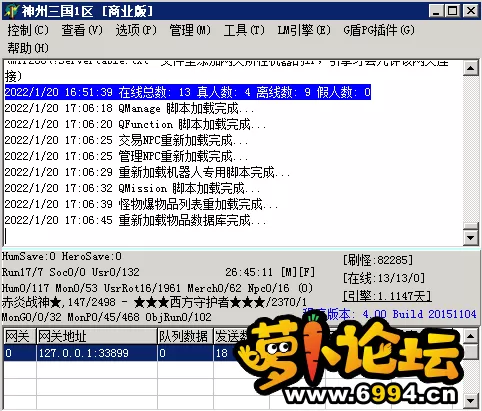Click the 网关地址 column header
Screen dimensions: 482x411
click(96, 336)
